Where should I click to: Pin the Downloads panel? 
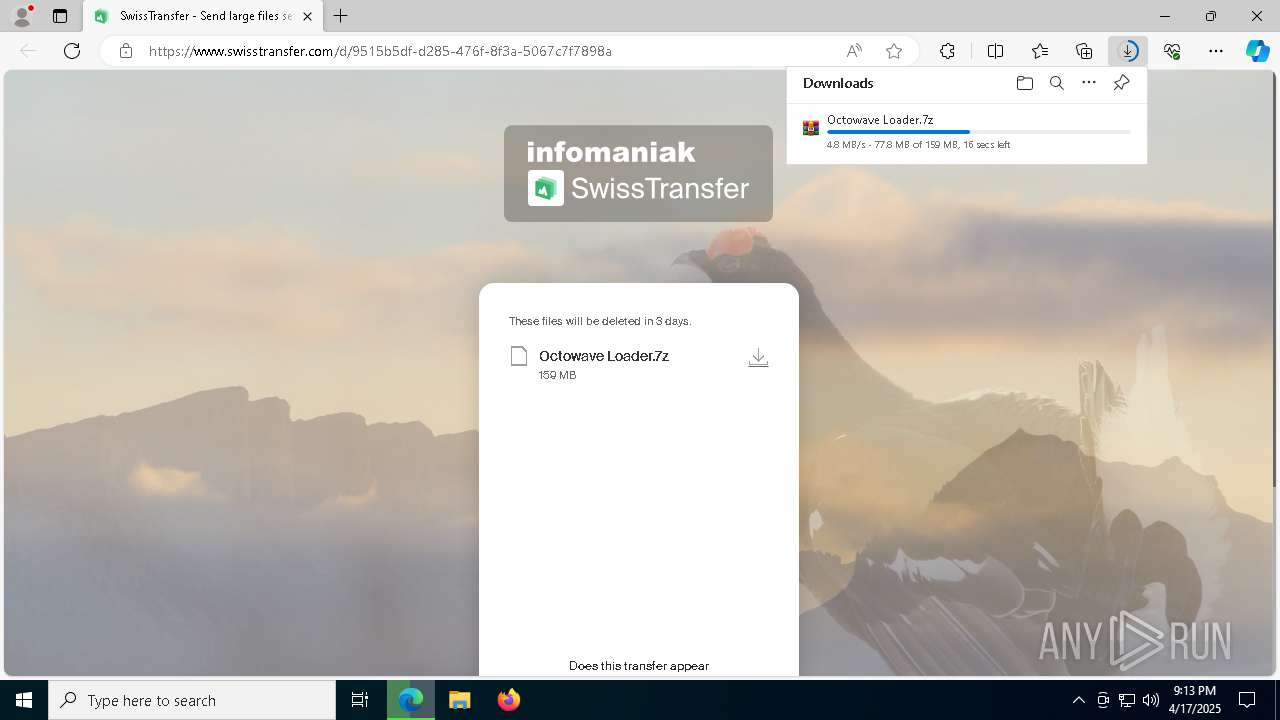(1121, 83)
